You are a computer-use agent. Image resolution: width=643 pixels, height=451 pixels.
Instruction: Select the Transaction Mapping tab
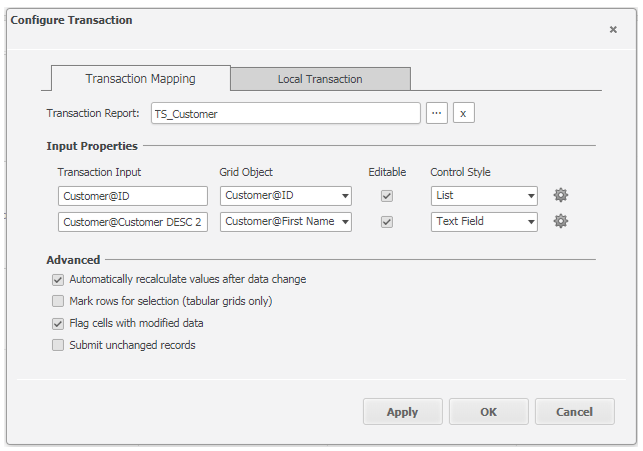click(140, 79)
